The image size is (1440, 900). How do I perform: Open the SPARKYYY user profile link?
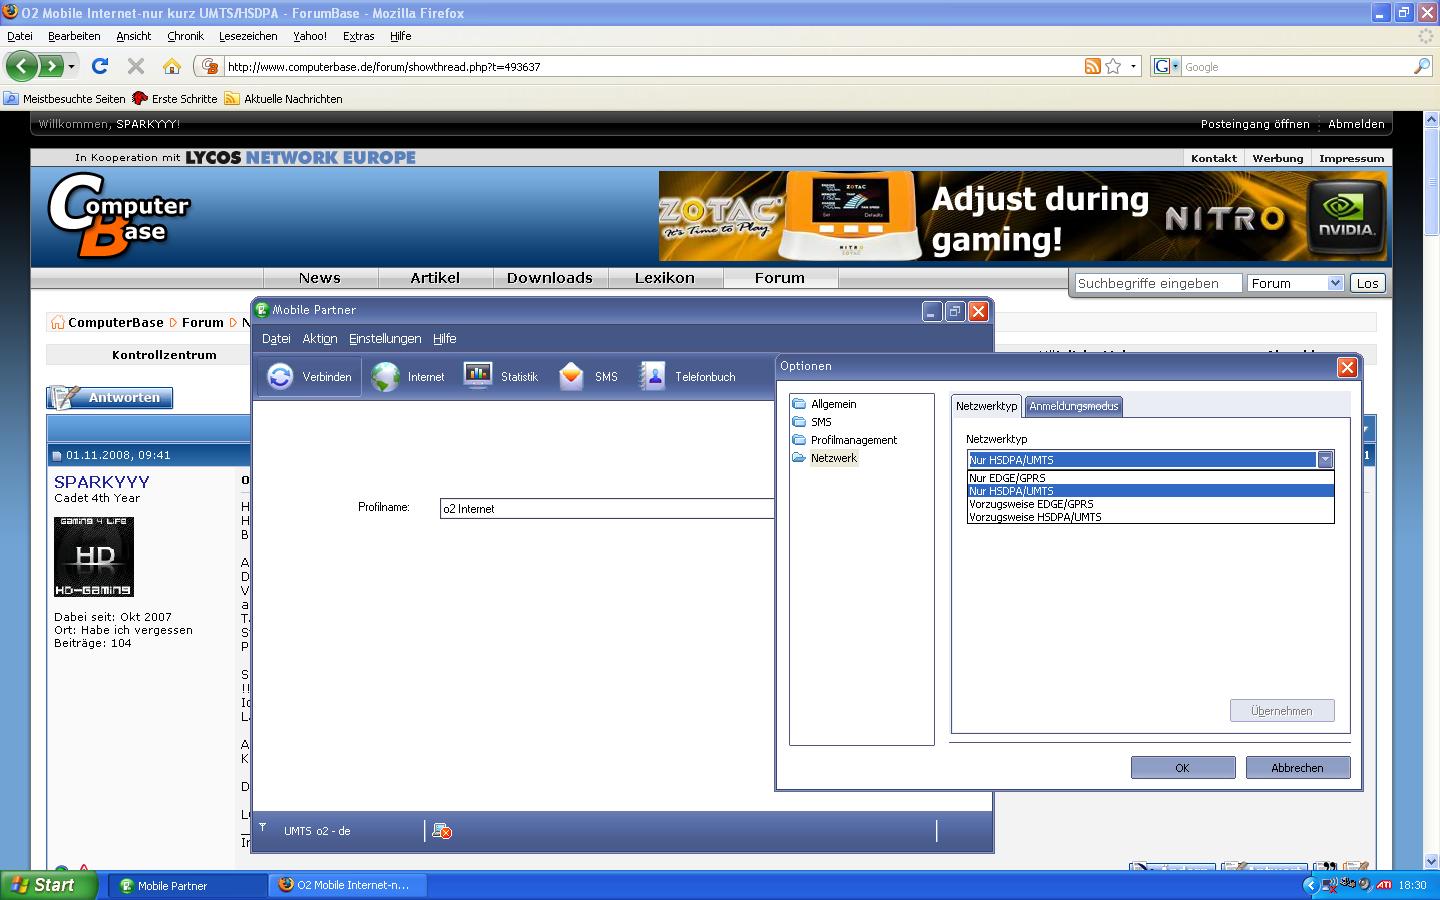102,482
